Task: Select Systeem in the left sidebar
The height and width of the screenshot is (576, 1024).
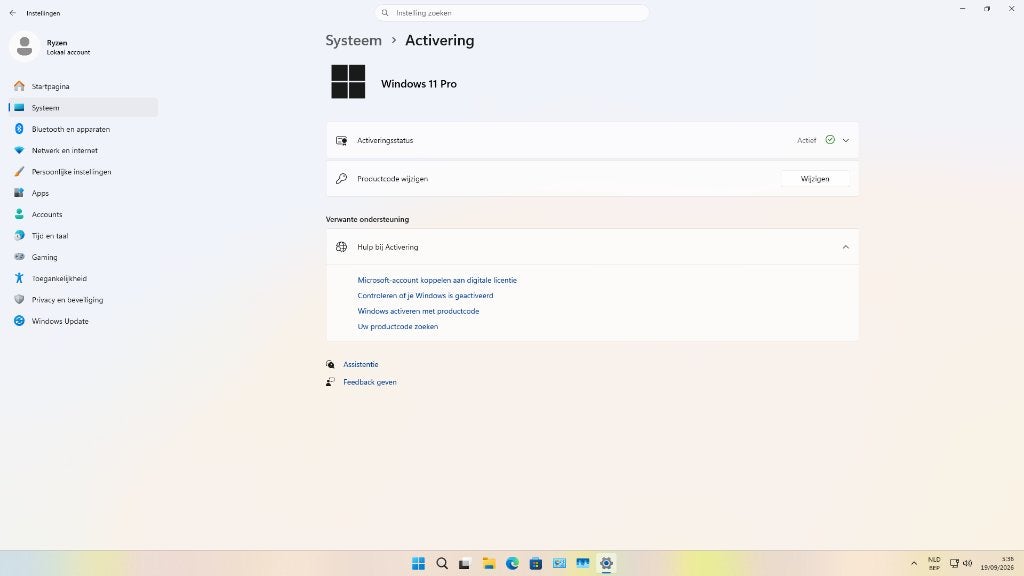Action: (x=83, y=108)
